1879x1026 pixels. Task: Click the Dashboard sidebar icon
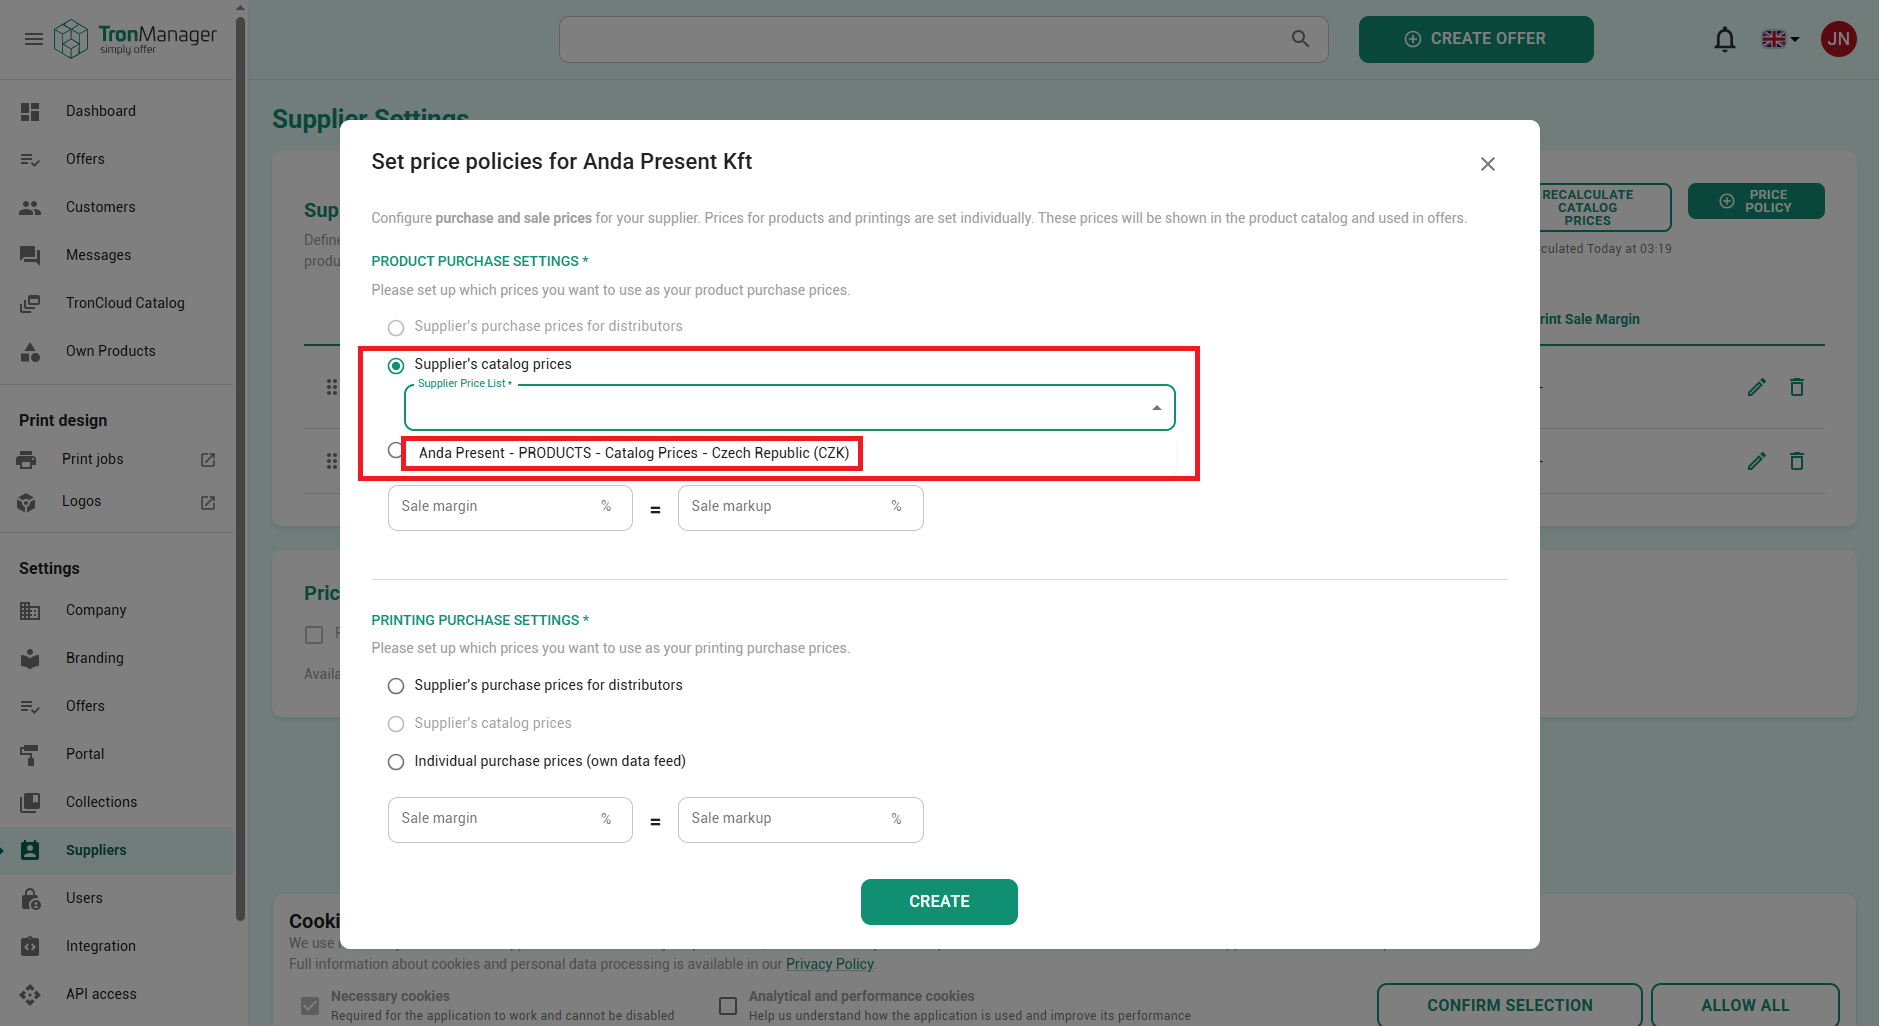coord(30,112)
